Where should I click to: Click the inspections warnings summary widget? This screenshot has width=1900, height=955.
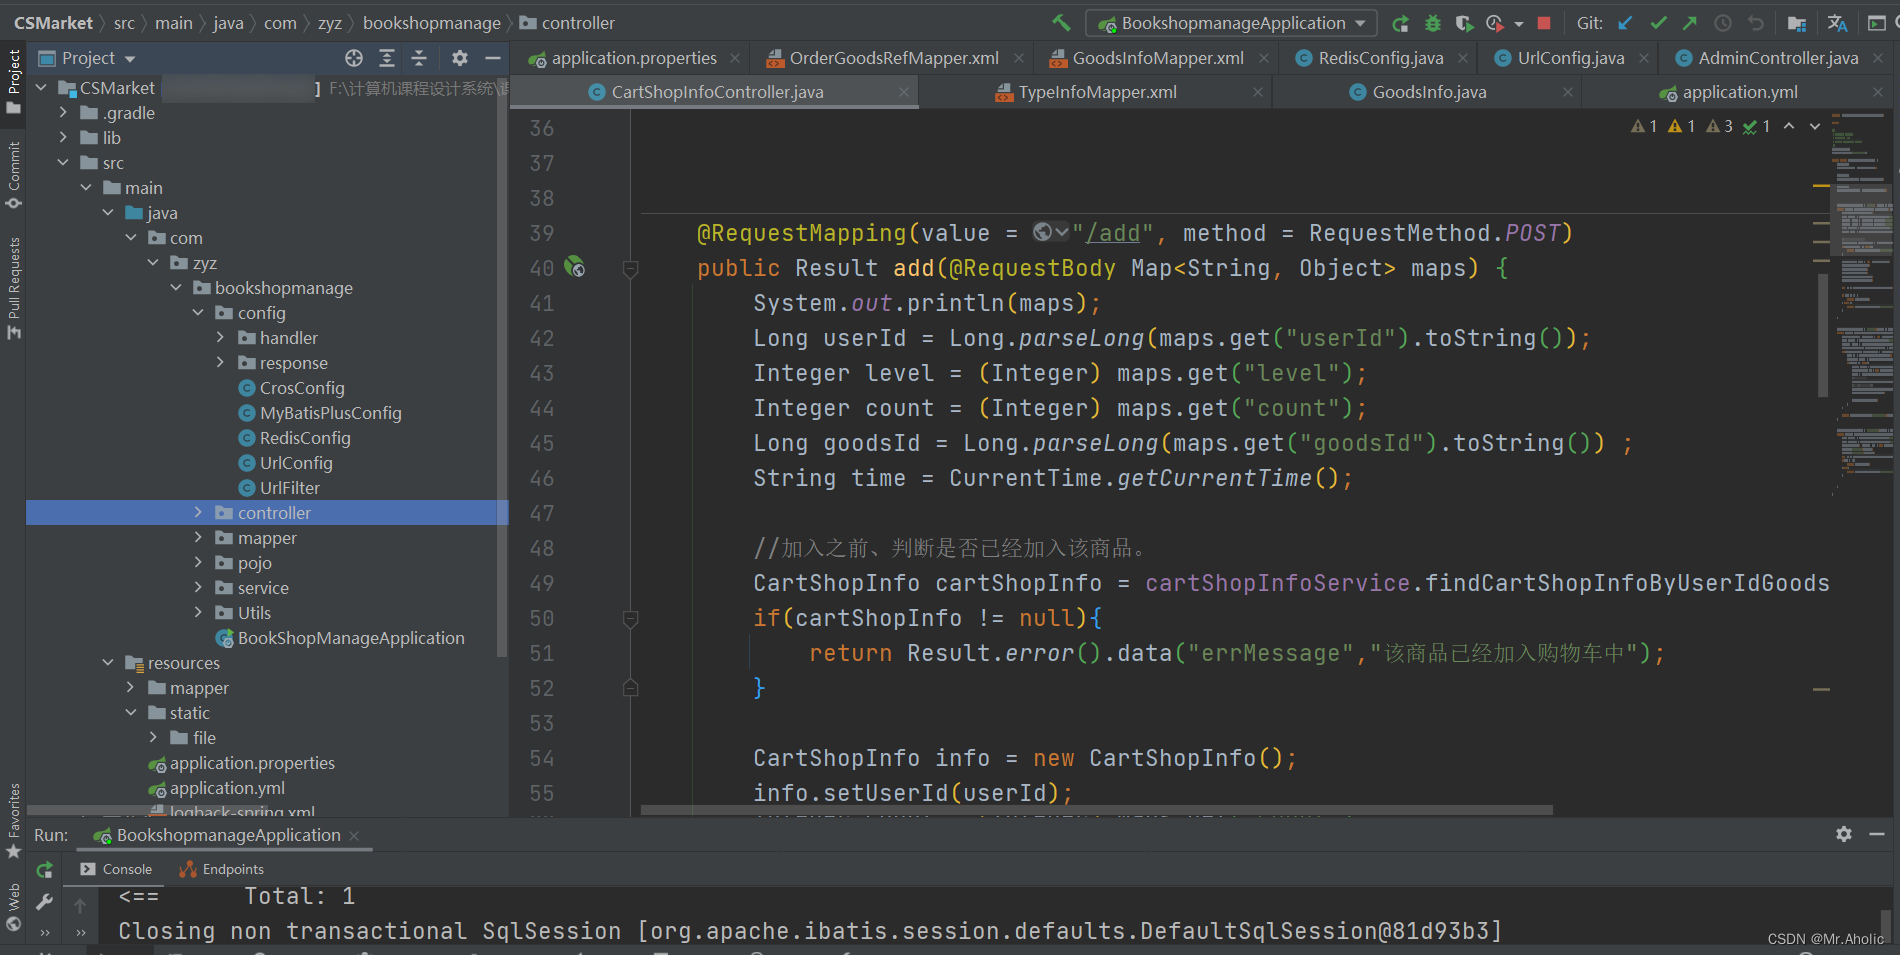click(x=1700, y=126)
